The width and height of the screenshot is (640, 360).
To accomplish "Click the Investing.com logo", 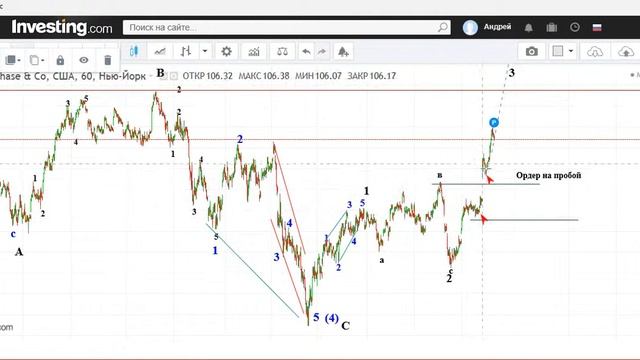I will [x=62, y=28].
